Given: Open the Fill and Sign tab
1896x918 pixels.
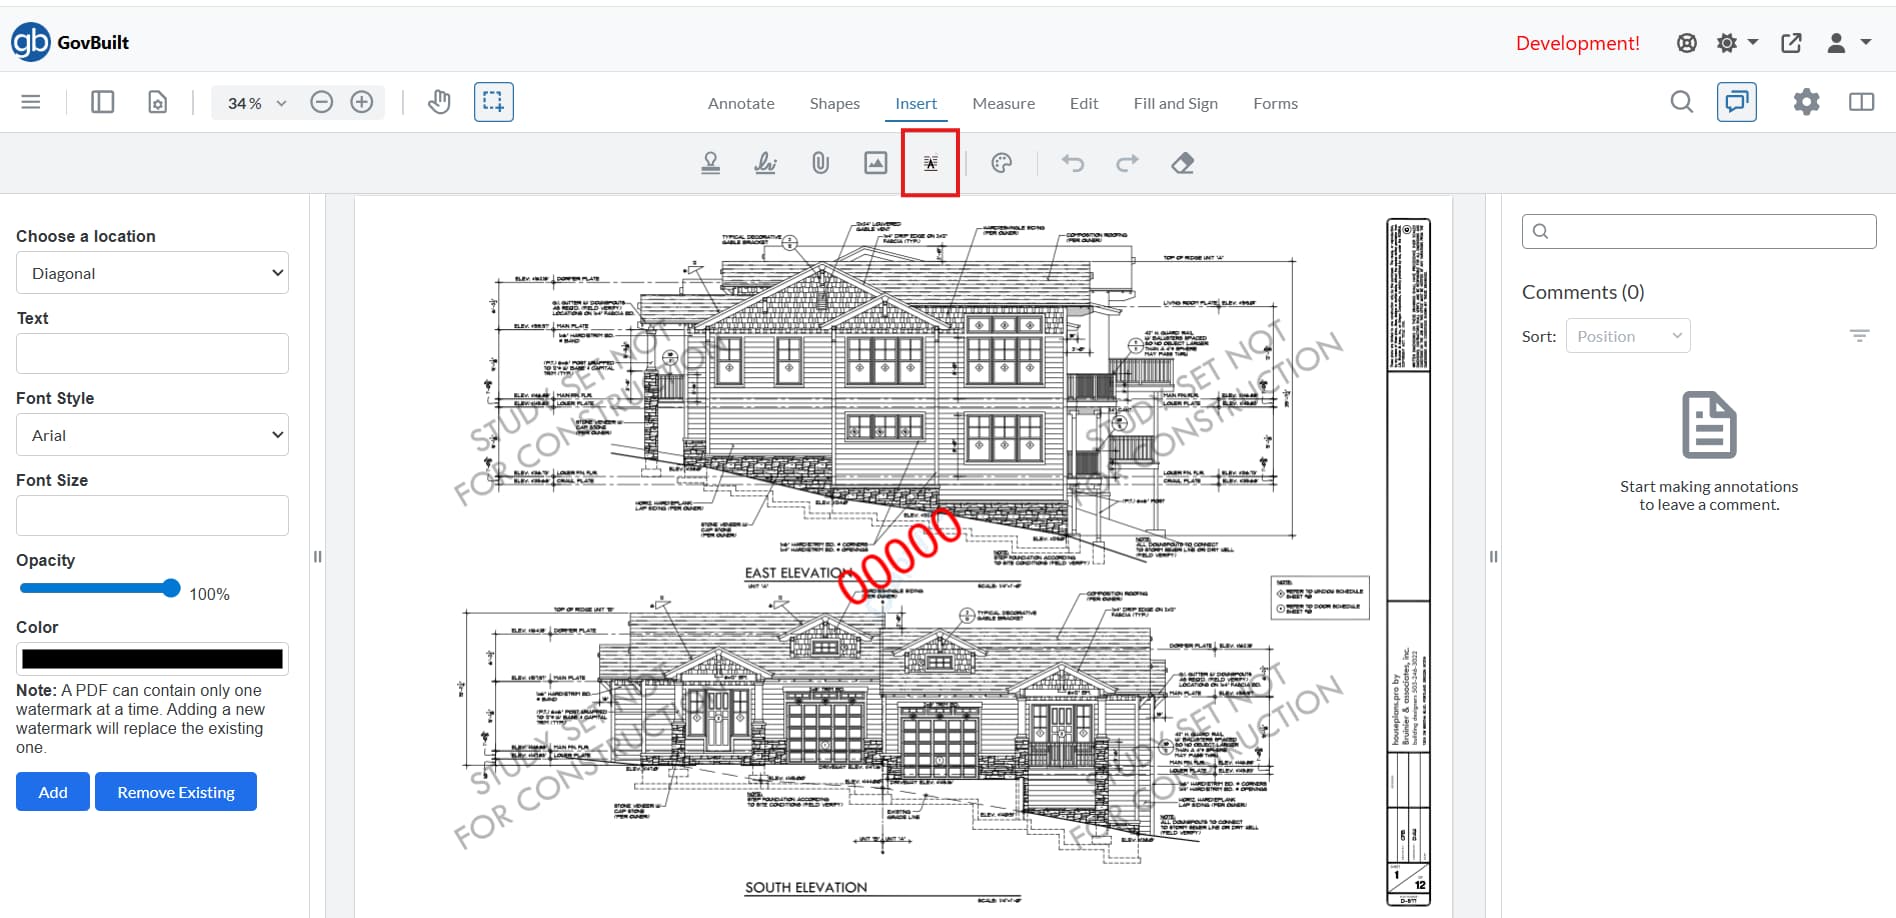Looking at the screenshot, I should coord(1175,104).
